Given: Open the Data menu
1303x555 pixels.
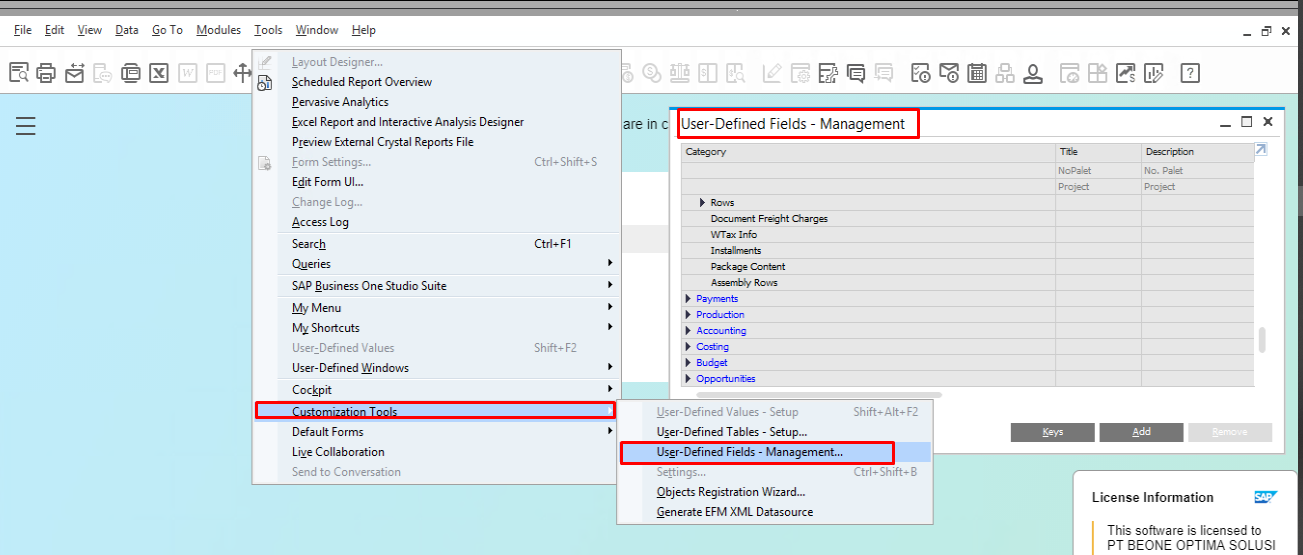Looking at the screenshot, I should tap(127, 30).
